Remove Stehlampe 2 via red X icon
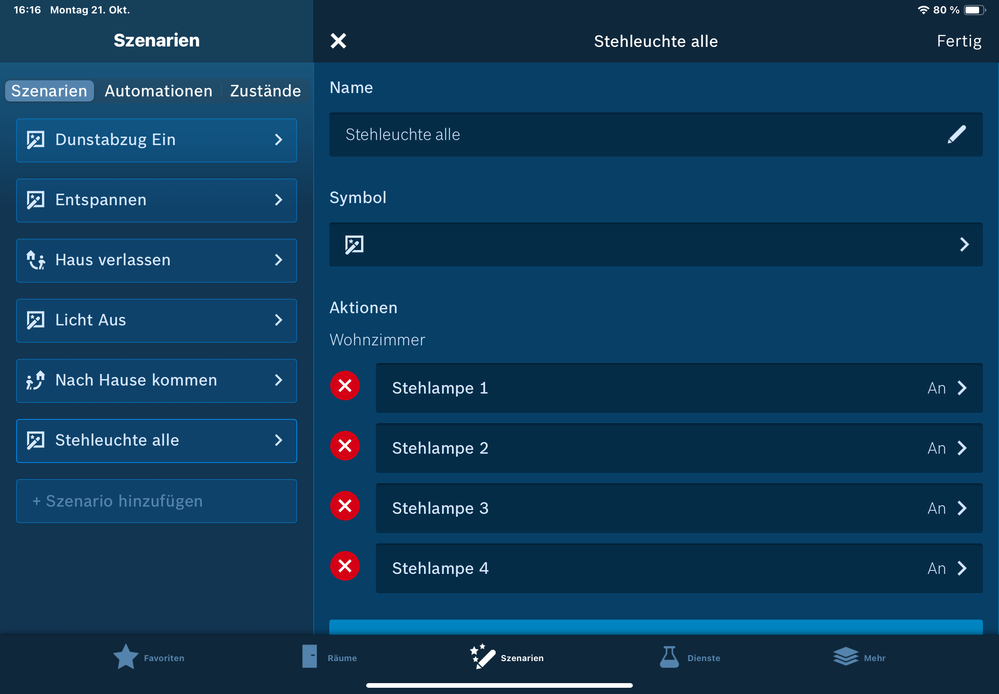 click(345, 447)
